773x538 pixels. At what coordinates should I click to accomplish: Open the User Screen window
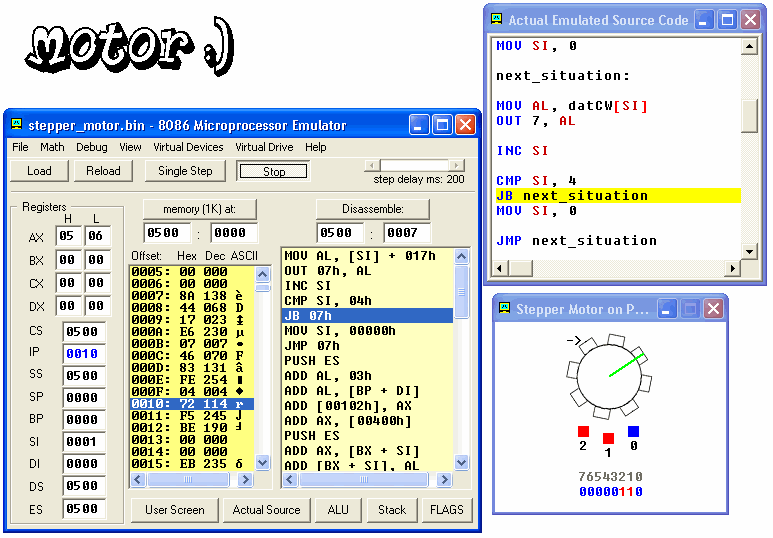coord(175,510)
